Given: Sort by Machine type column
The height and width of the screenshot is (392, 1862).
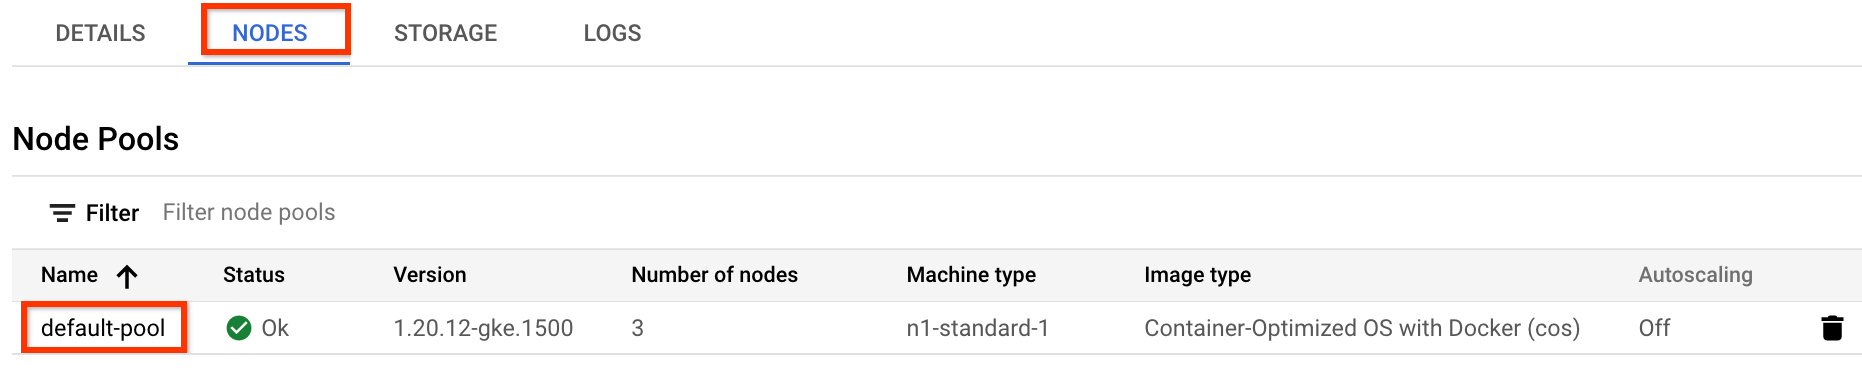Looking at the screenshot, I should click(971, 275).
